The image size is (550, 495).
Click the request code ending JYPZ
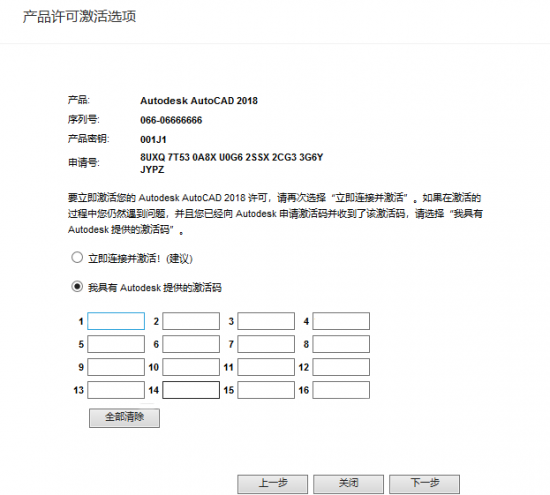point(152,170)
